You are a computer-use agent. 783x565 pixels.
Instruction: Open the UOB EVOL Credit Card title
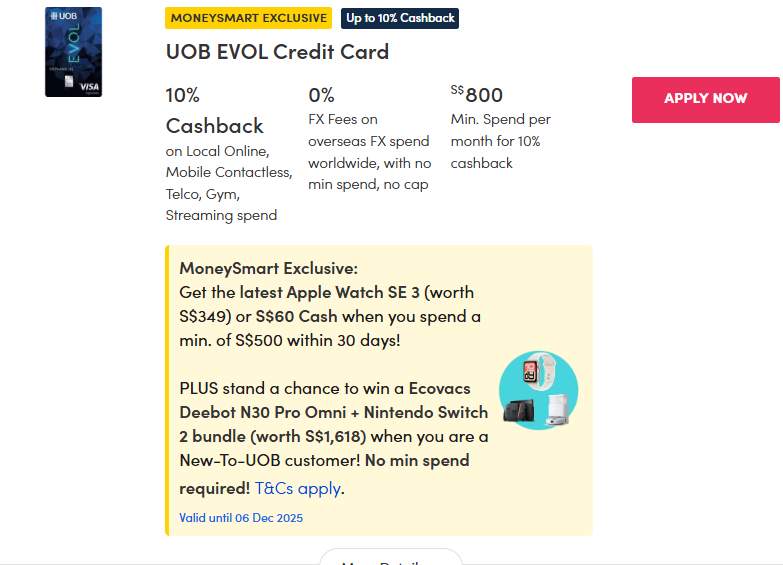[x=277, y=52]
